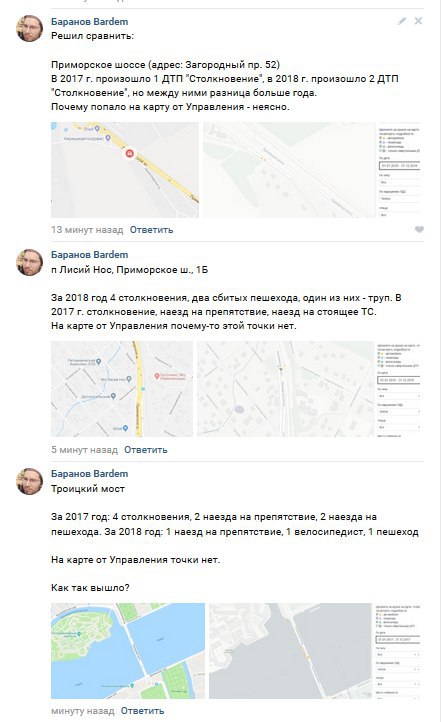The width and height of the screenshot is (441, 722).
Task: Open the avatar beside the Лисий Нос comment
Action: point(30,262)
